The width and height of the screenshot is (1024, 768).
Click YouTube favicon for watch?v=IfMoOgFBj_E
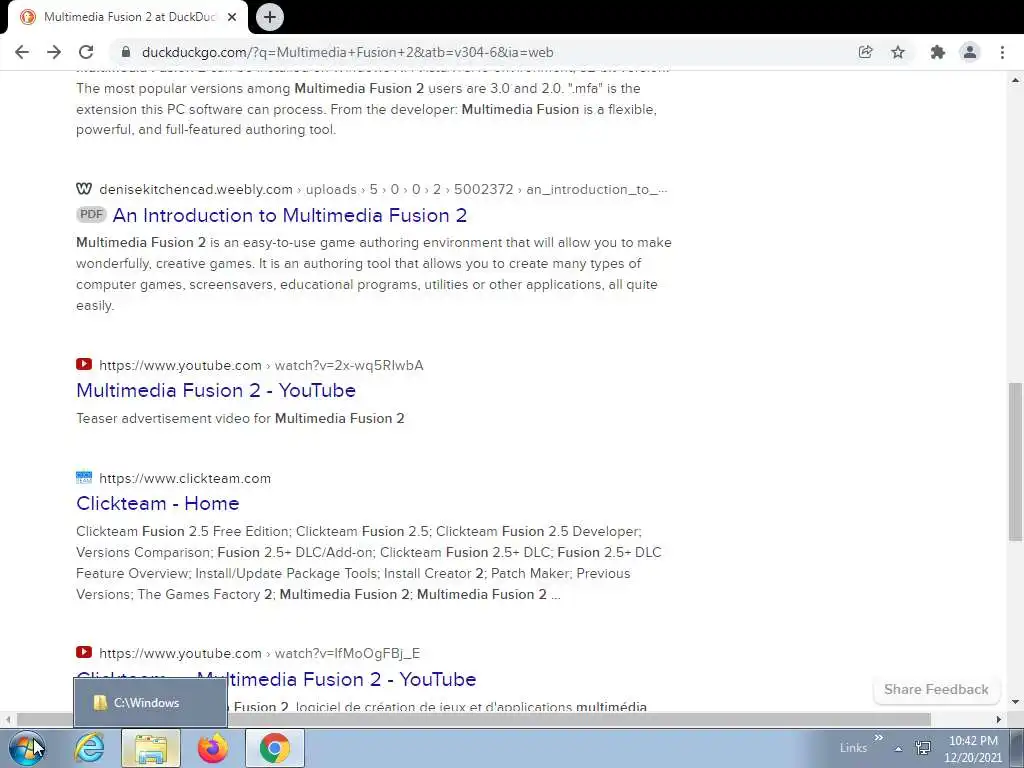point(84,652)
